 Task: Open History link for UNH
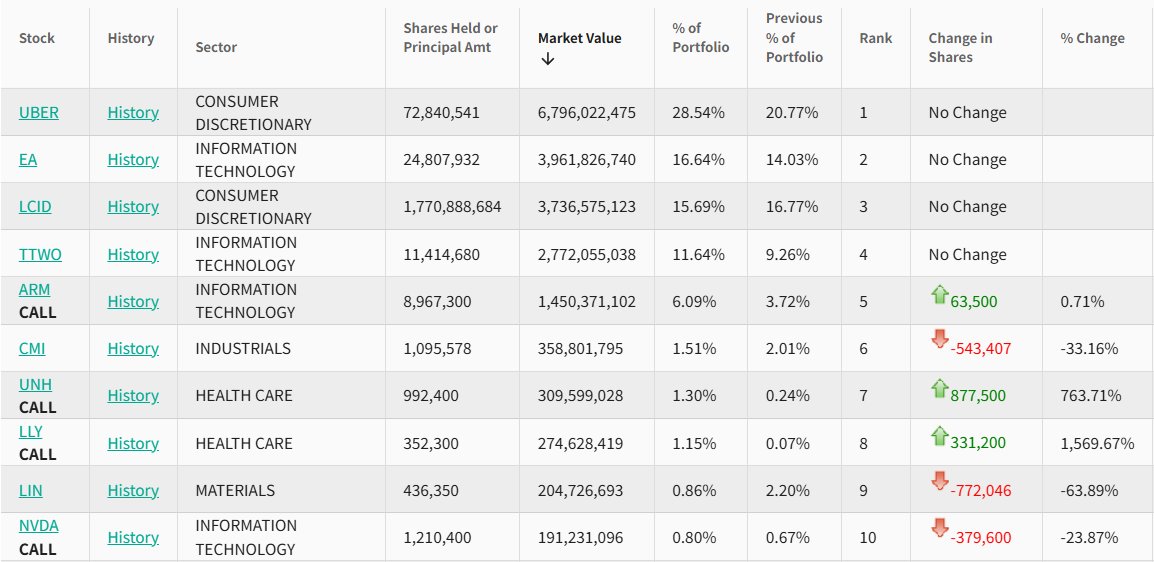133,395
